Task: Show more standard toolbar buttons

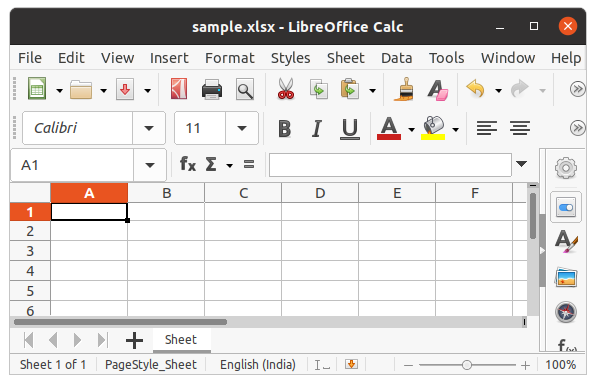Action: point(577,89)
